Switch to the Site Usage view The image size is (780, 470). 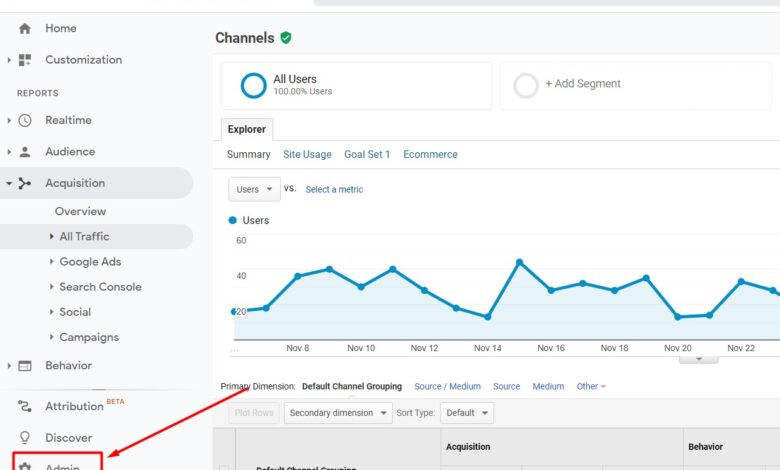[x=307, y=155]
